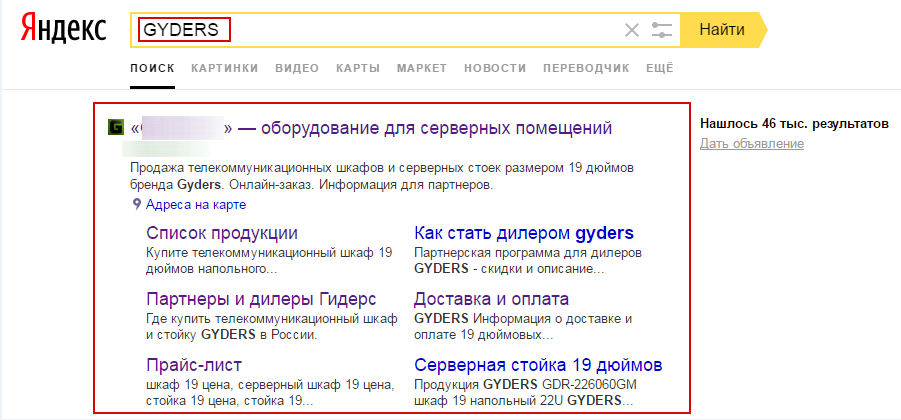Open the Yandex logo homepage
This screenshot has width=901, height=420.
[64, 29]
